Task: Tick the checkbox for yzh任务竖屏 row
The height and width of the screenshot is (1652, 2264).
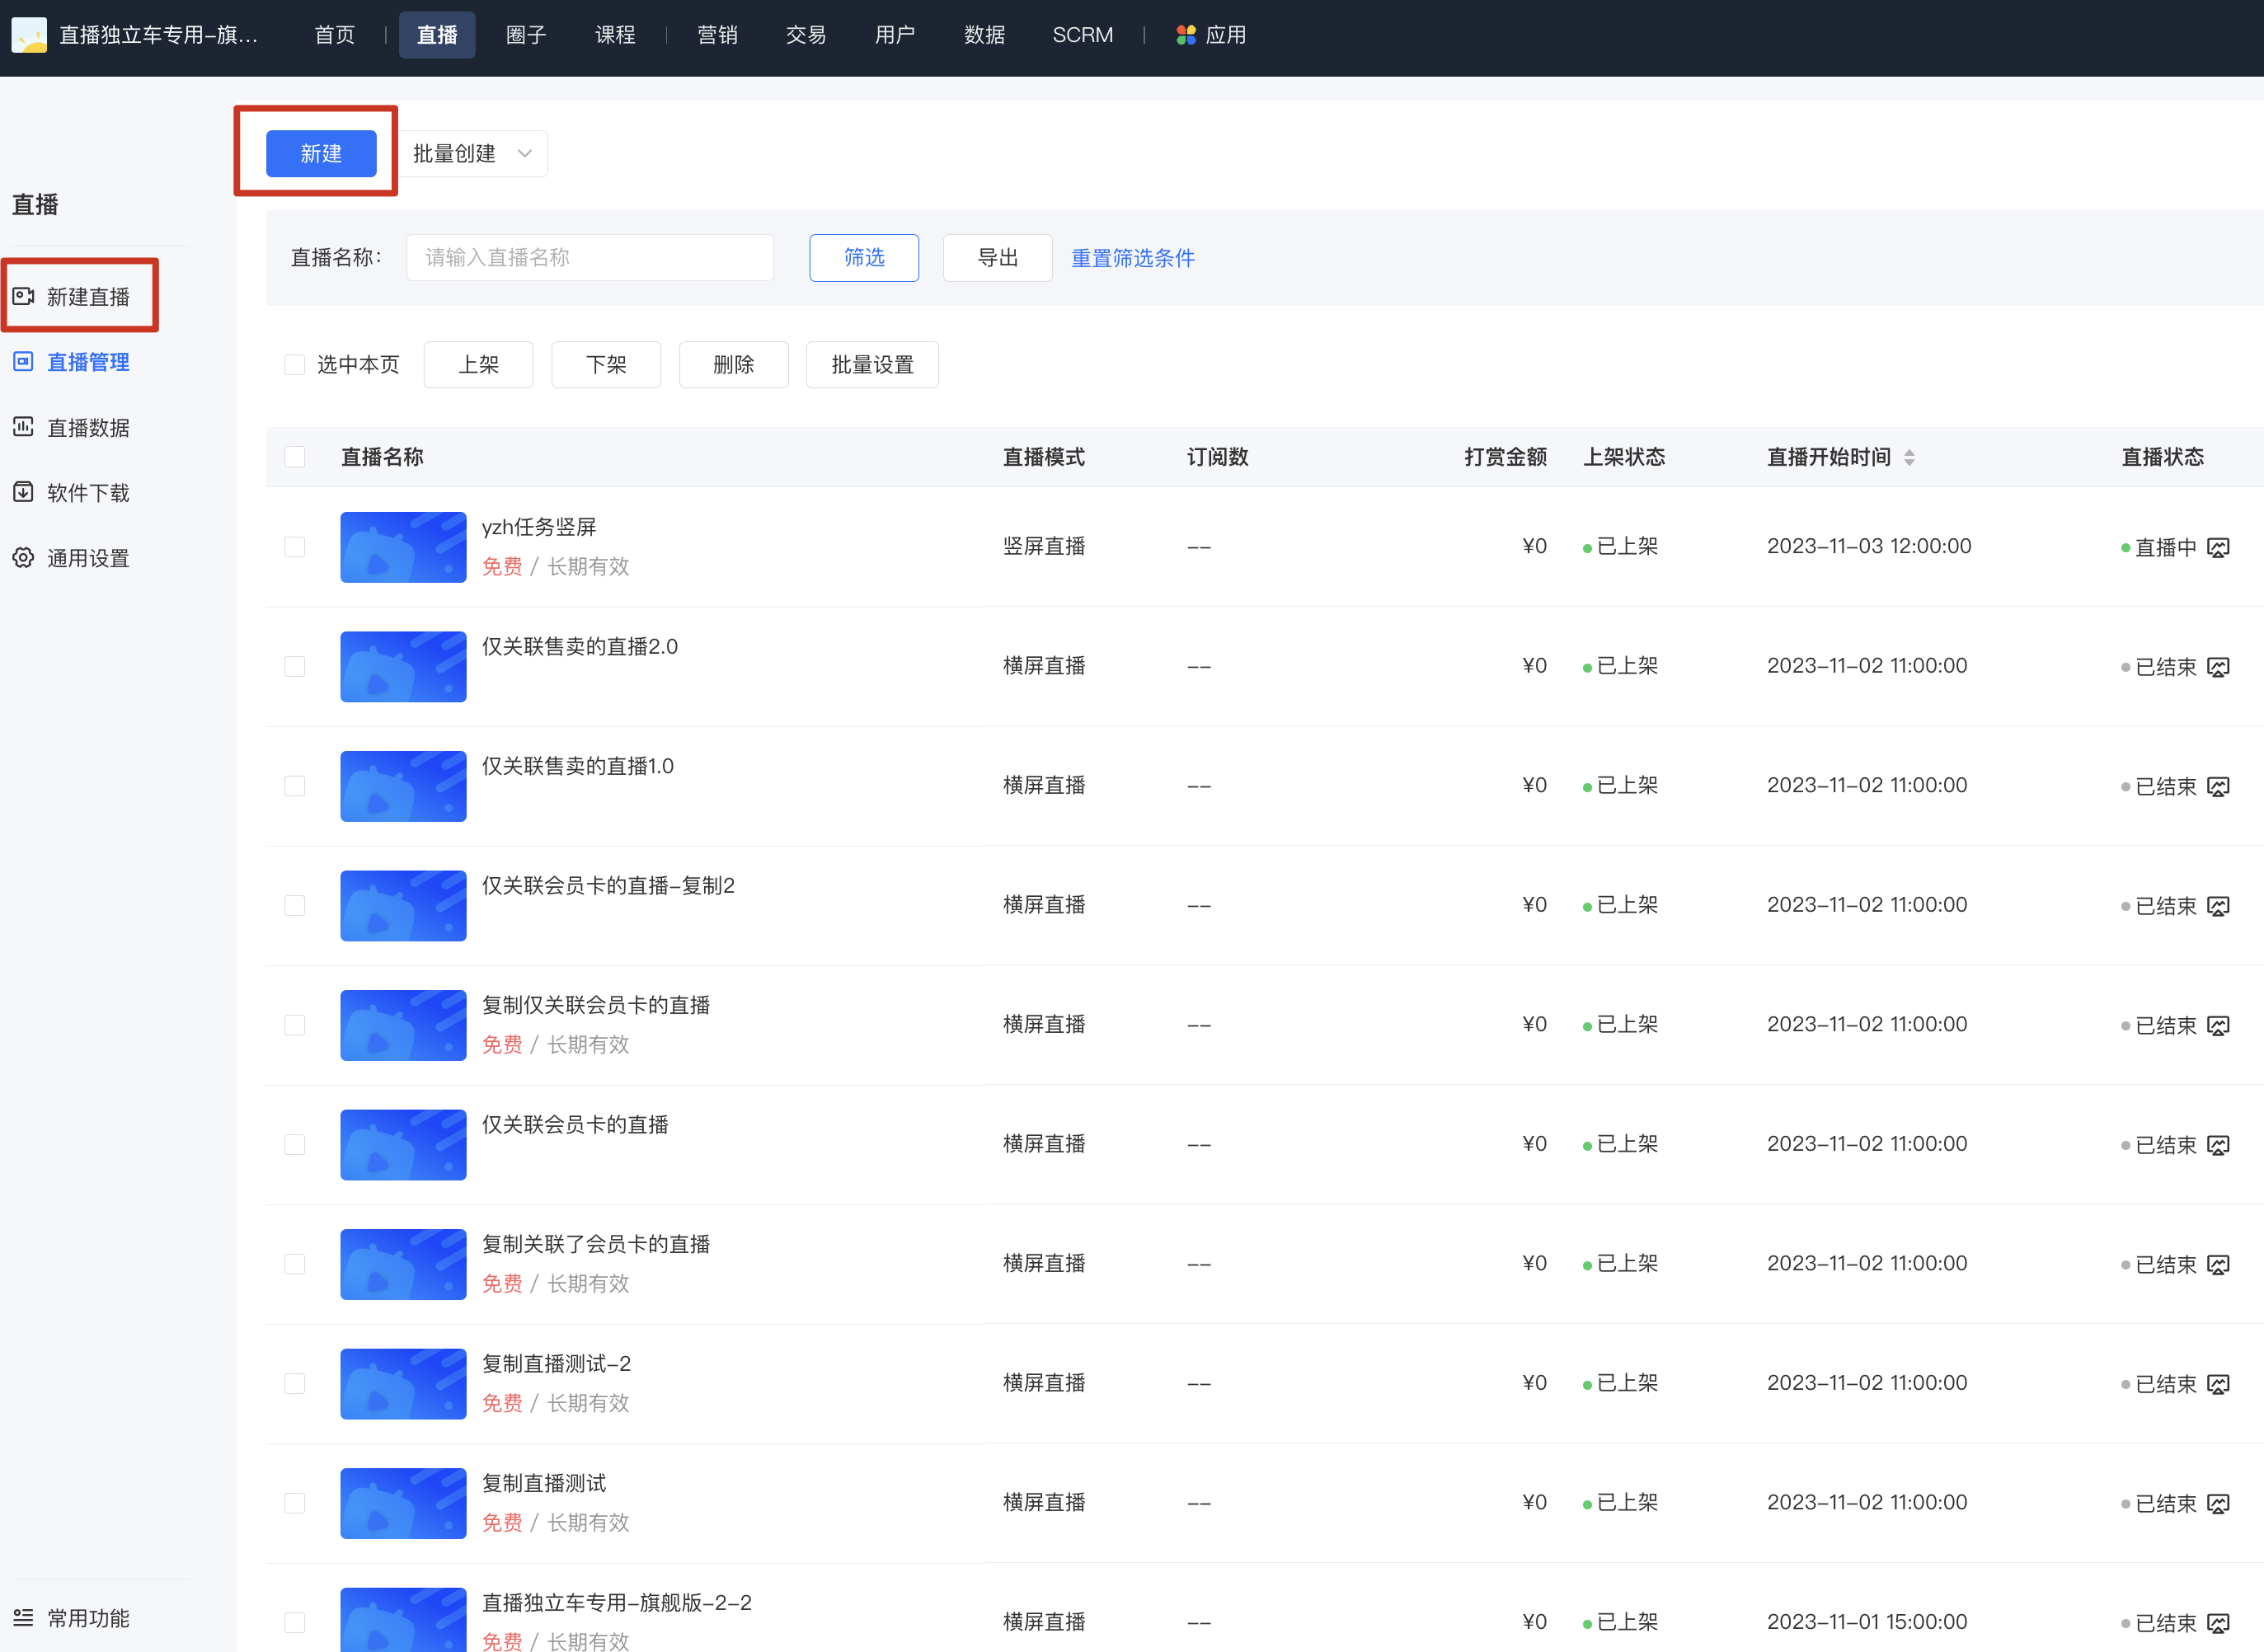Action: (x=294, y=547)
